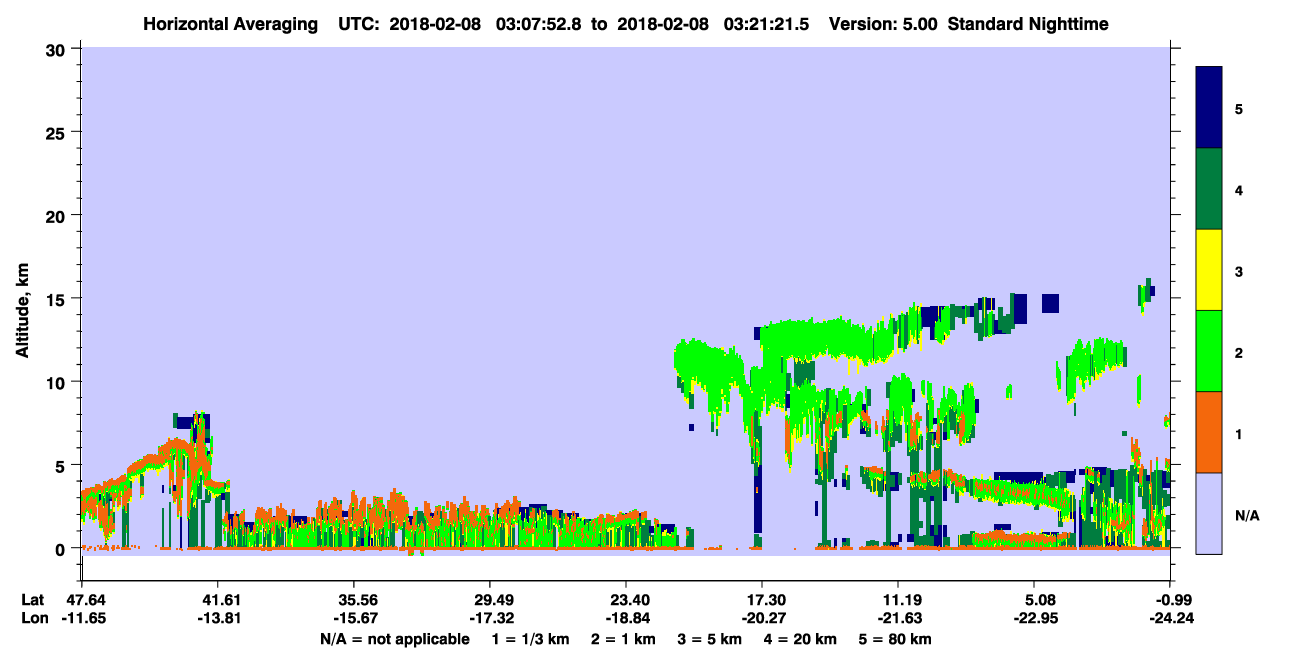Click the 'Lat' row label

(x=32, y=600)
